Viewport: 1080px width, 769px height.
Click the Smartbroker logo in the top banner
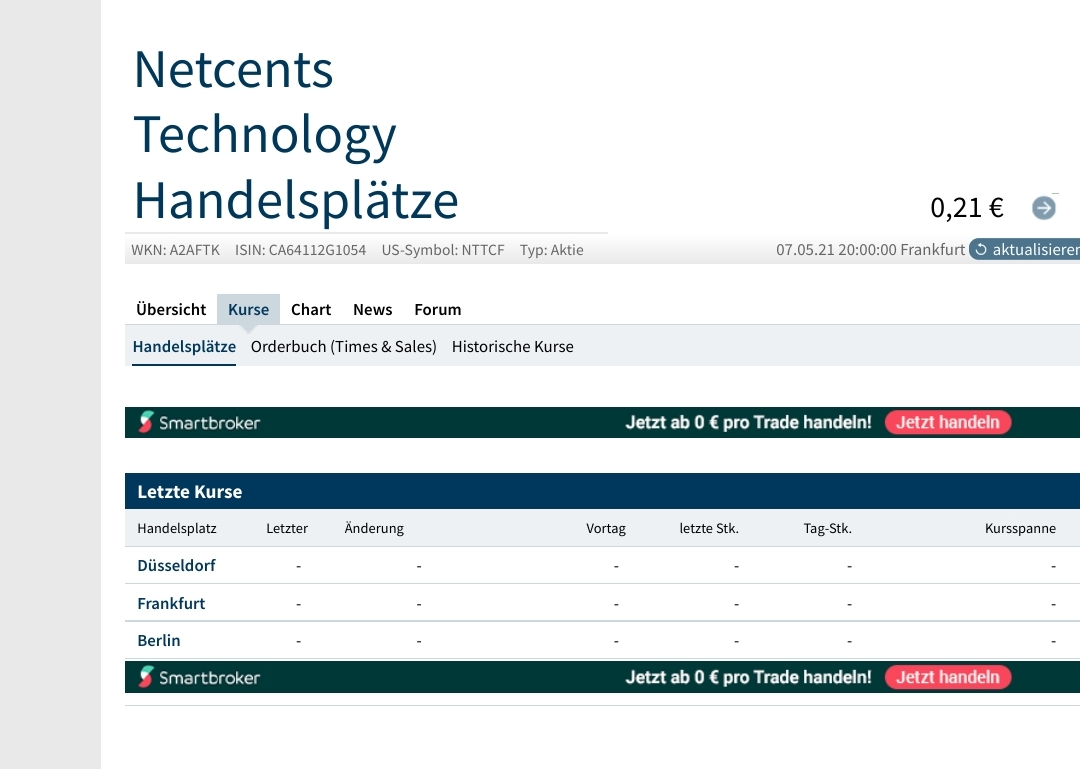click(200, 422)
